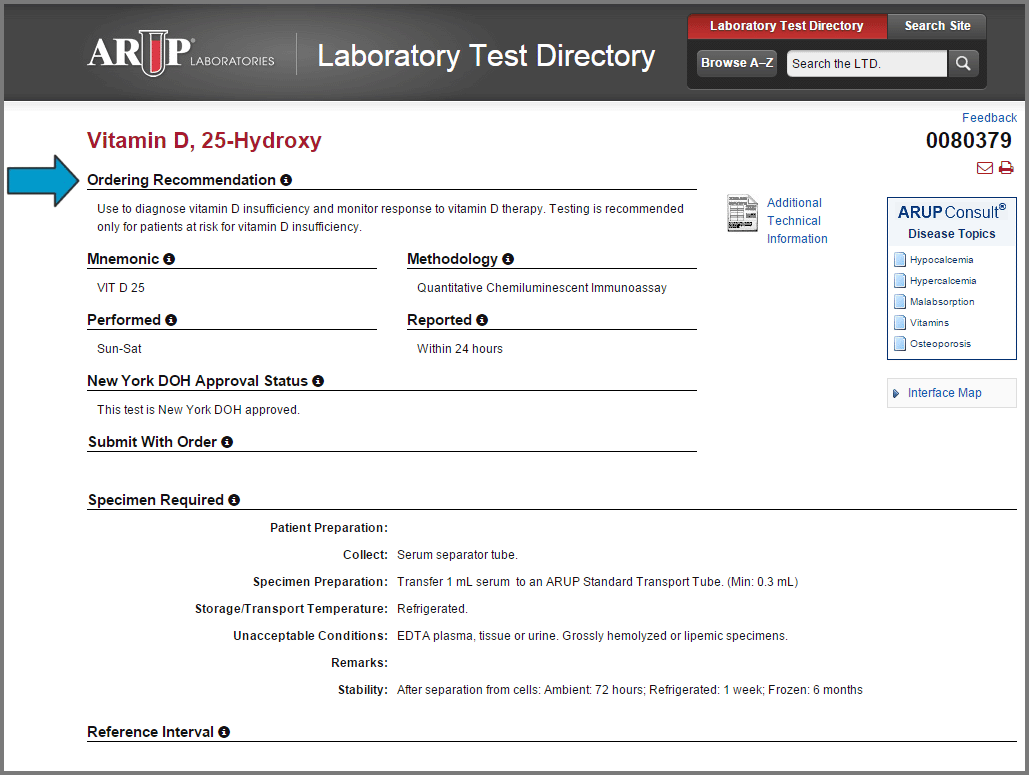The width and height of the screenshot is (1029, 775).
Task: Open the Feedback link
Action: click(x=989, y=117)
